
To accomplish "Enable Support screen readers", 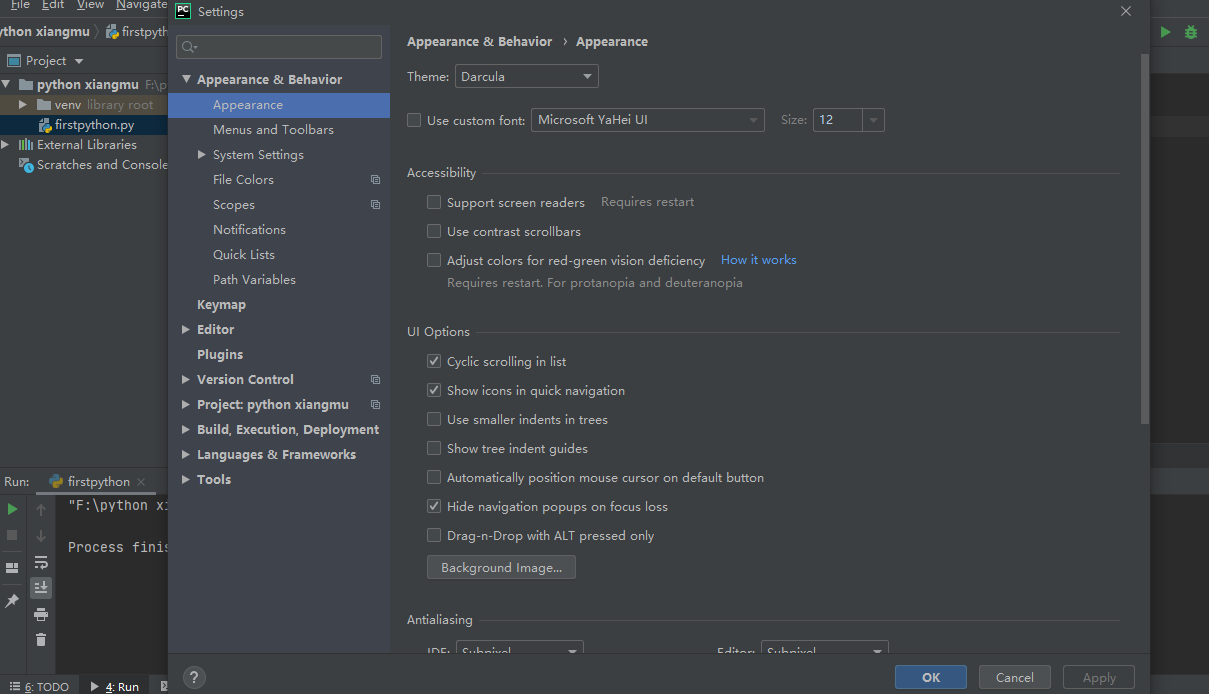I will [x=434, y=202].
